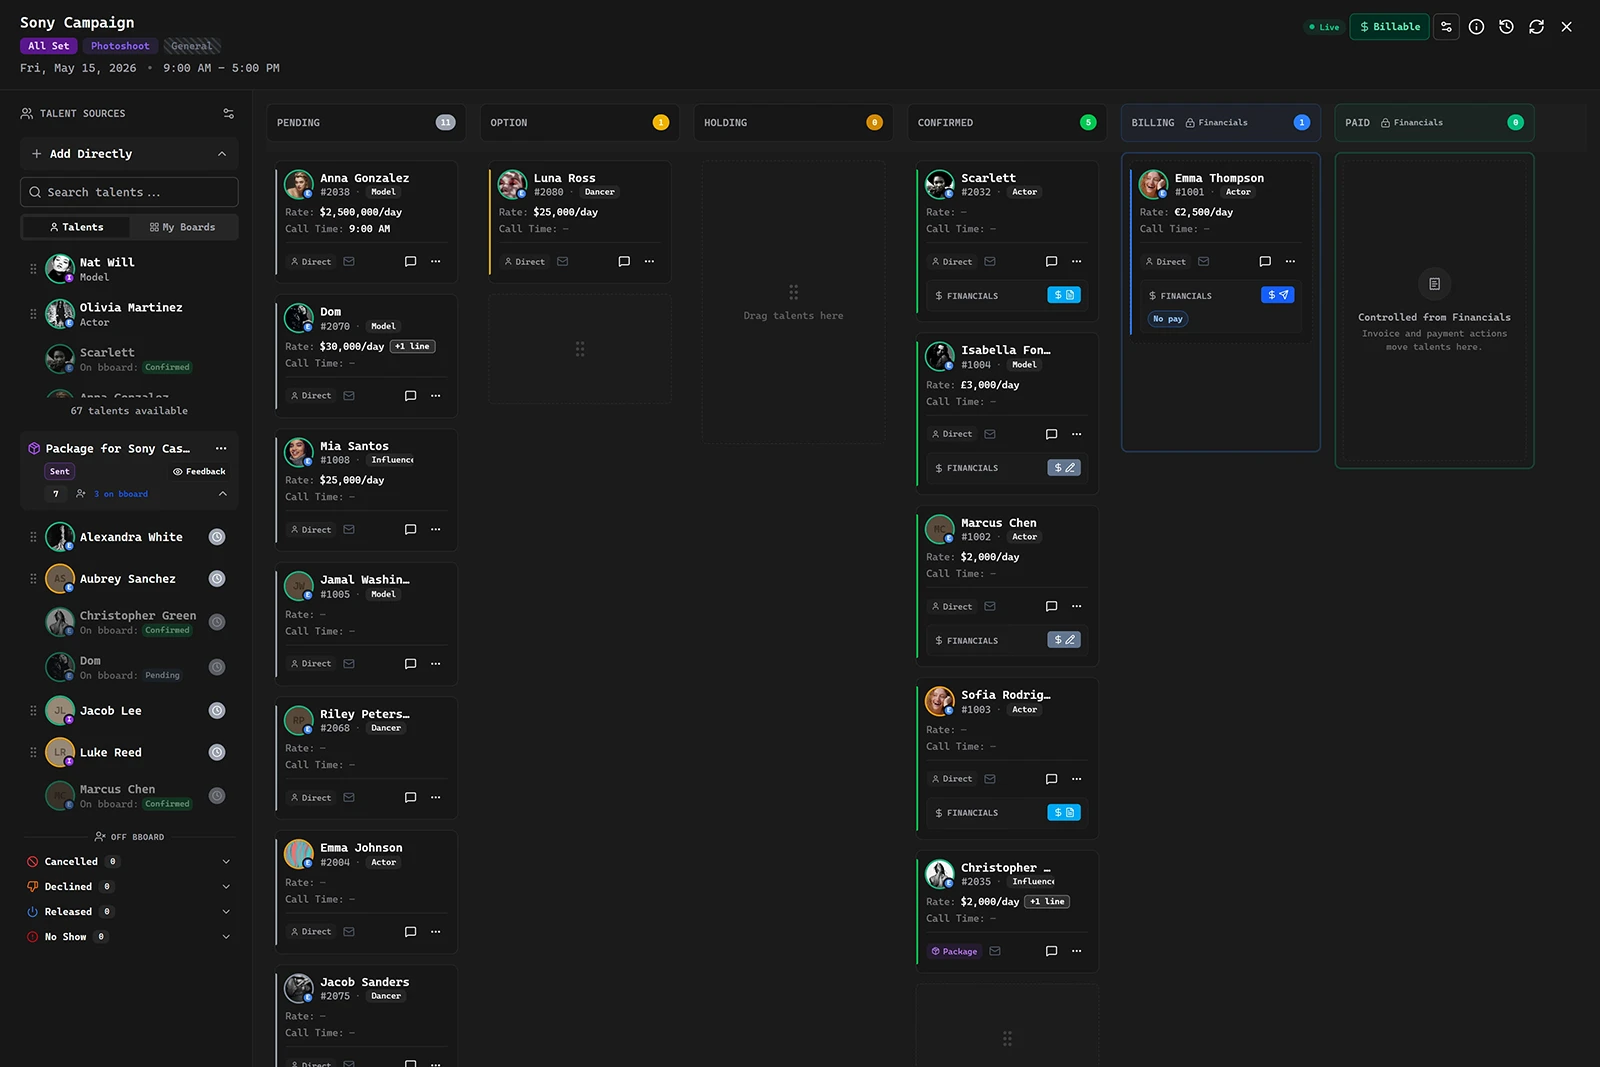This screenshot has width=1600, height=1067.
Task: Select the Holding column header
Action: click(793, 123)
